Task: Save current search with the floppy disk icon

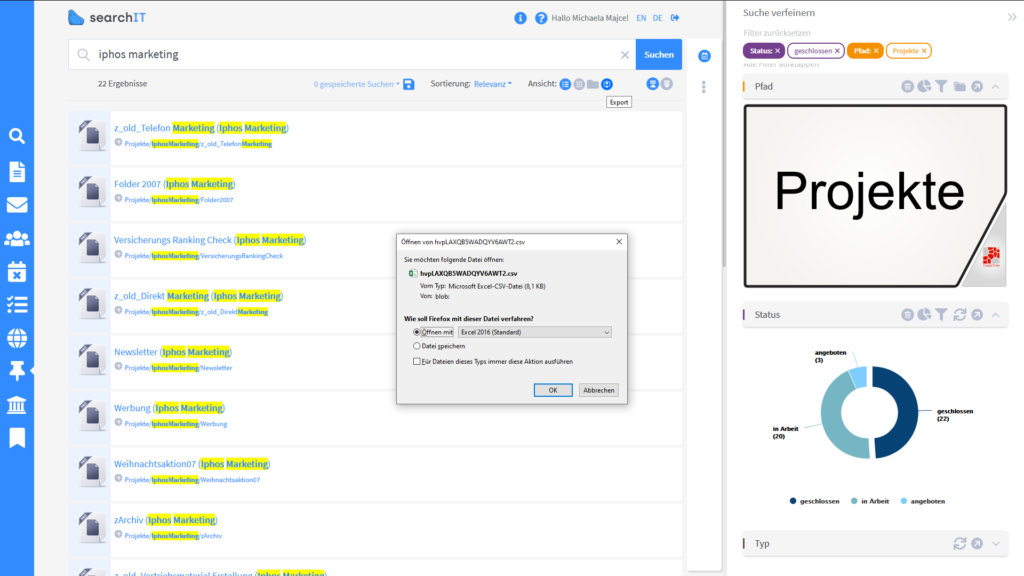Action: (x=409, y=84)
